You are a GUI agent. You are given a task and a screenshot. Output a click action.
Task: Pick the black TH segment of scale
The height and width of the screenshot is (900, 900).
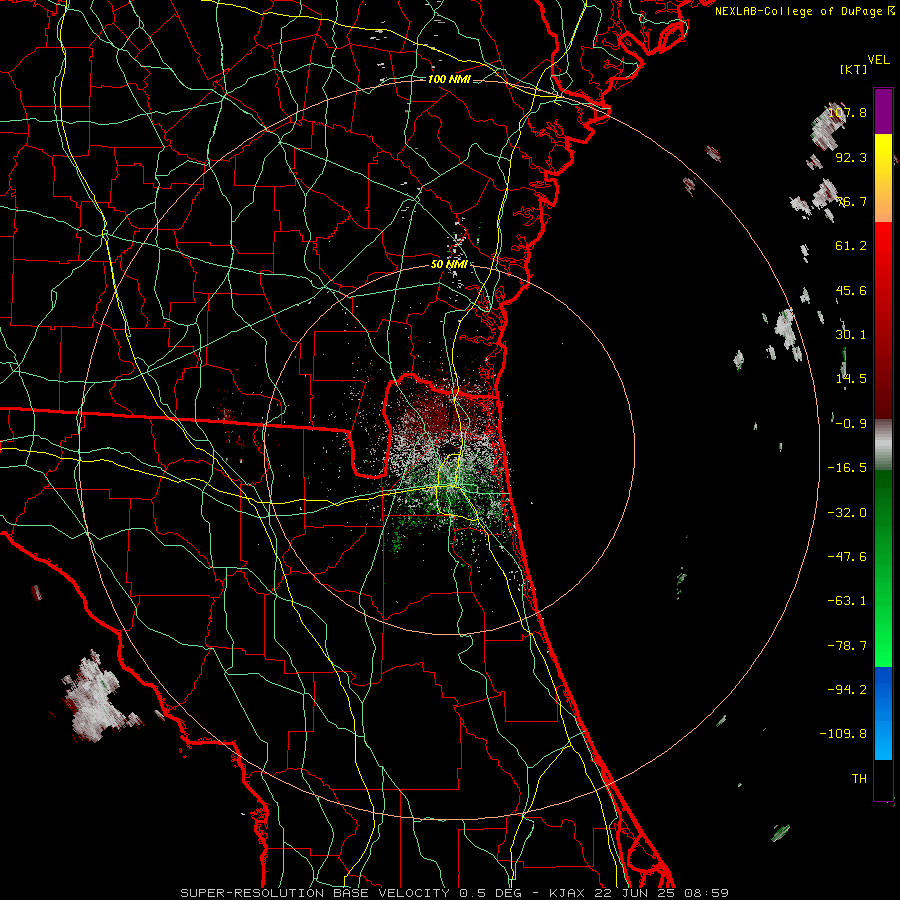tap(883, 779)
